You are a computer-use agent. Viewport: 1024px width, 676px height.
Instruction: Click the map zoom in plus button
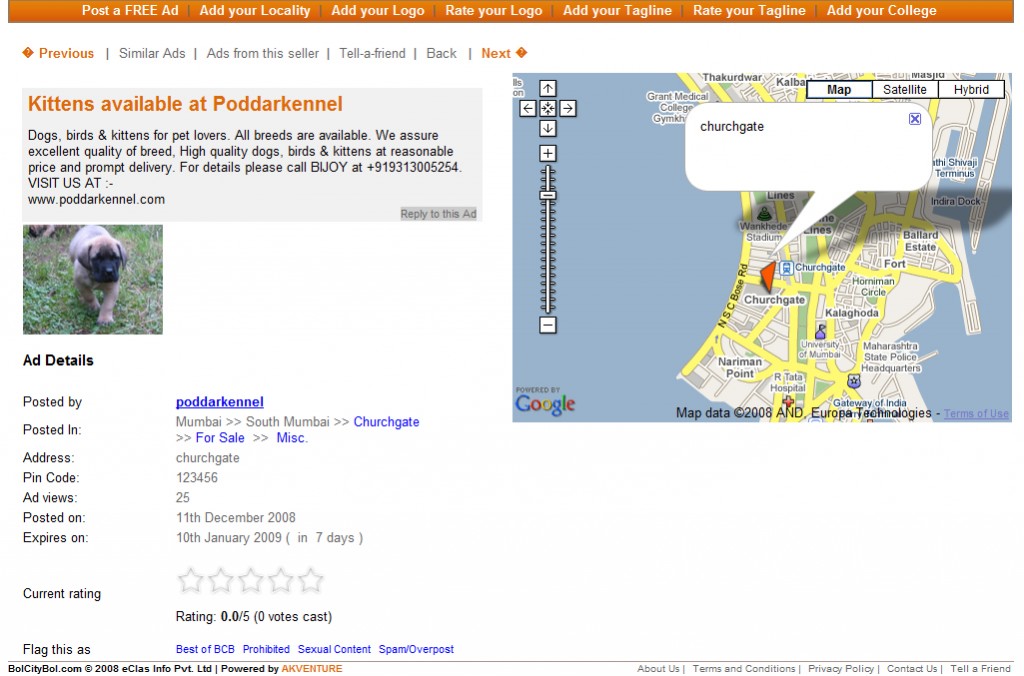tap(548, 153)
